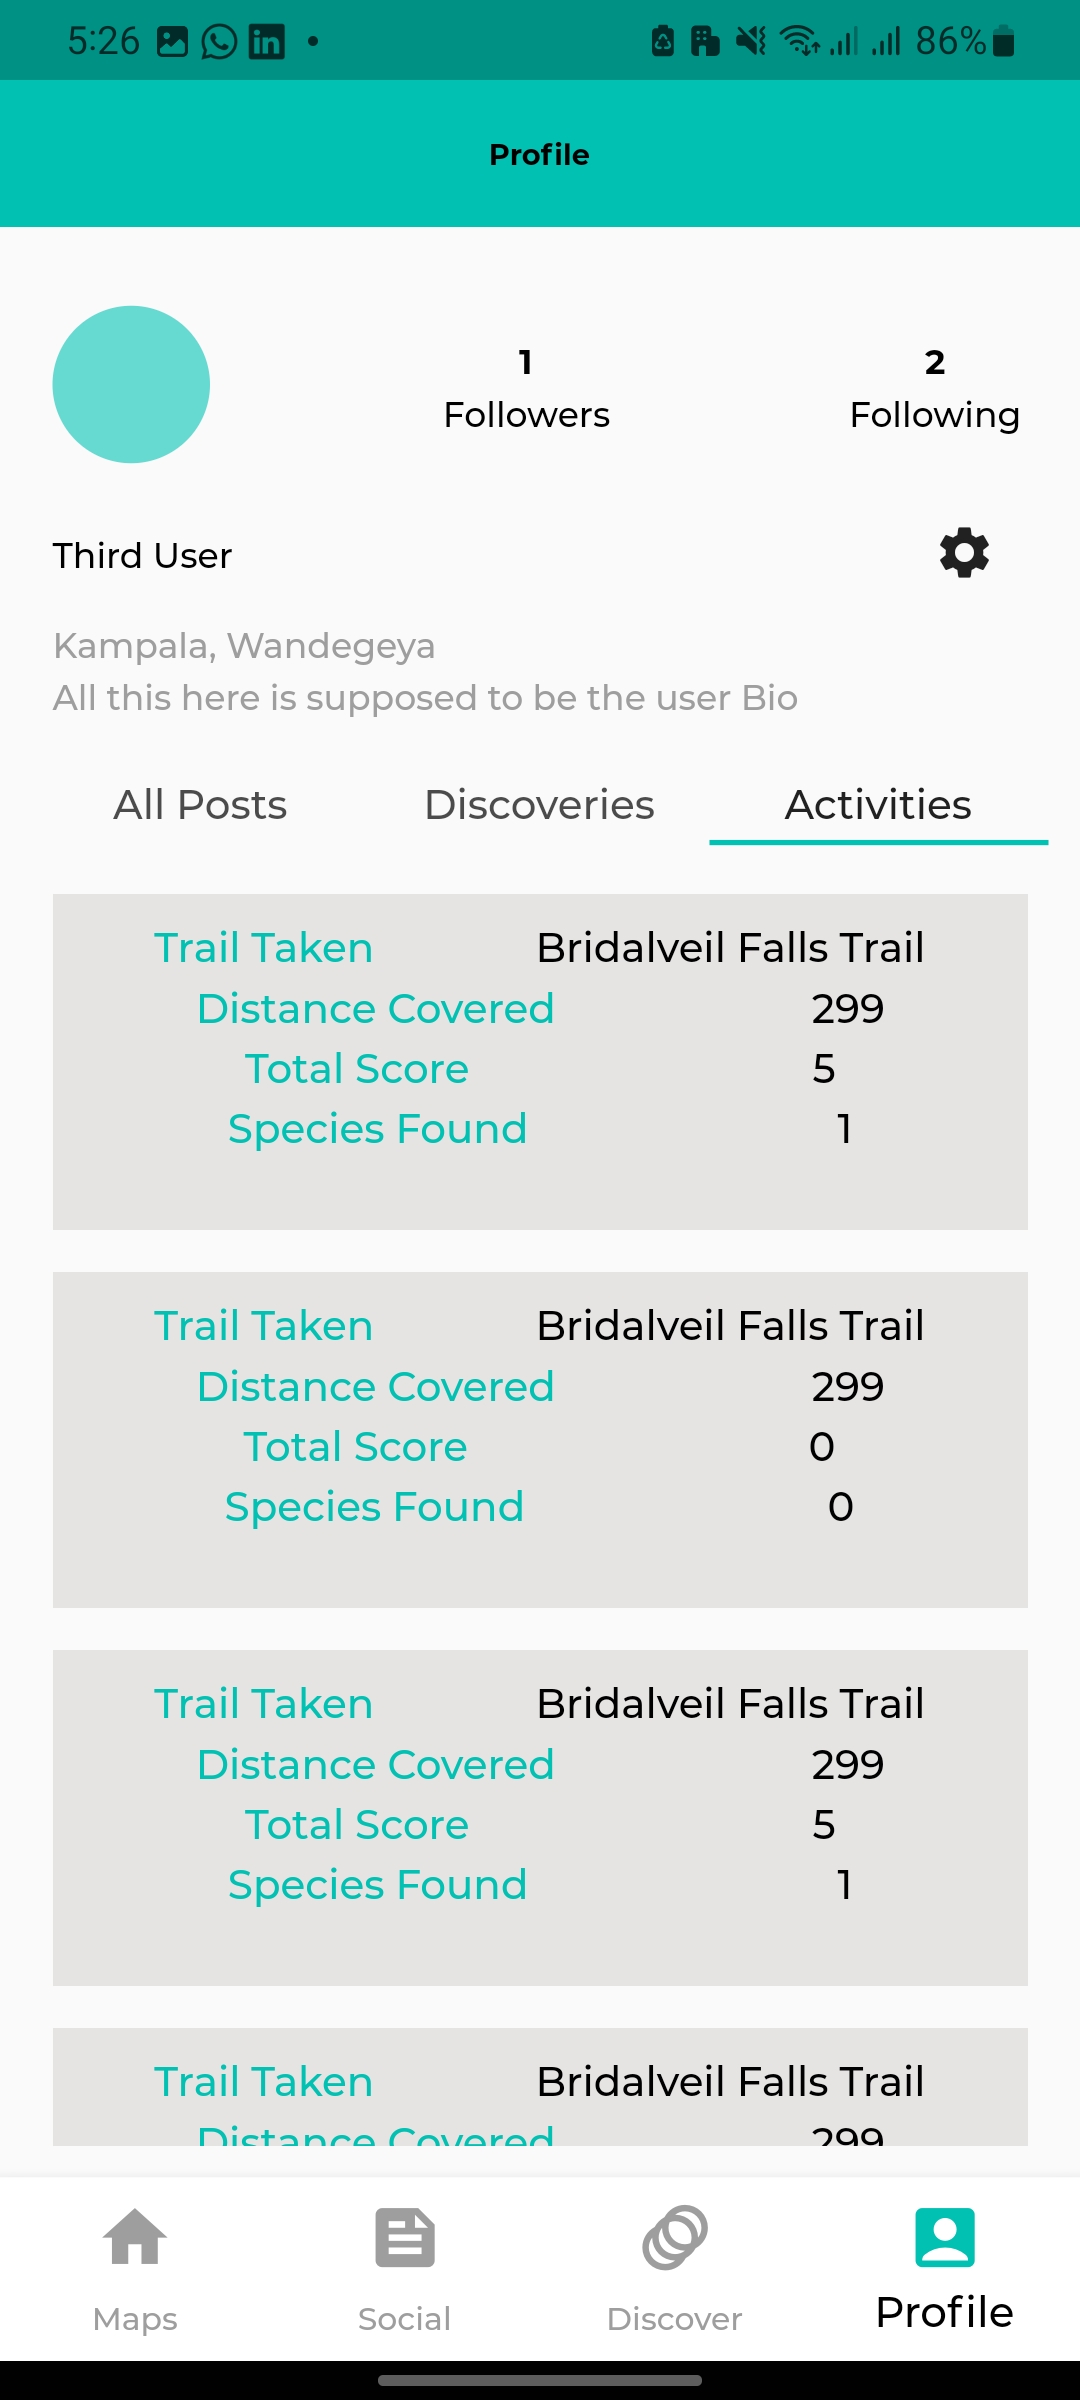Tap the WhatsApp status bar icon
Image resolution: width=1080 pixels, height=2400 pixels.
click(219, 41)
